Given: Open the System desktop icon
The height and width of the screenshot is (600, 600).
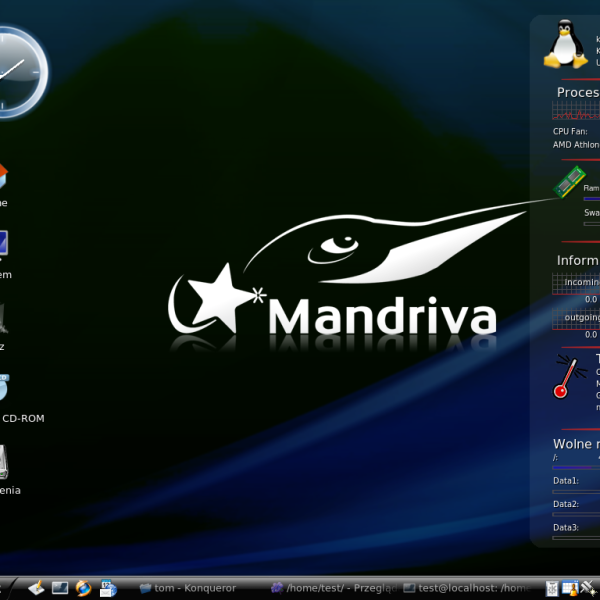Looking at the screenshot, I should [x=3, y=245].
